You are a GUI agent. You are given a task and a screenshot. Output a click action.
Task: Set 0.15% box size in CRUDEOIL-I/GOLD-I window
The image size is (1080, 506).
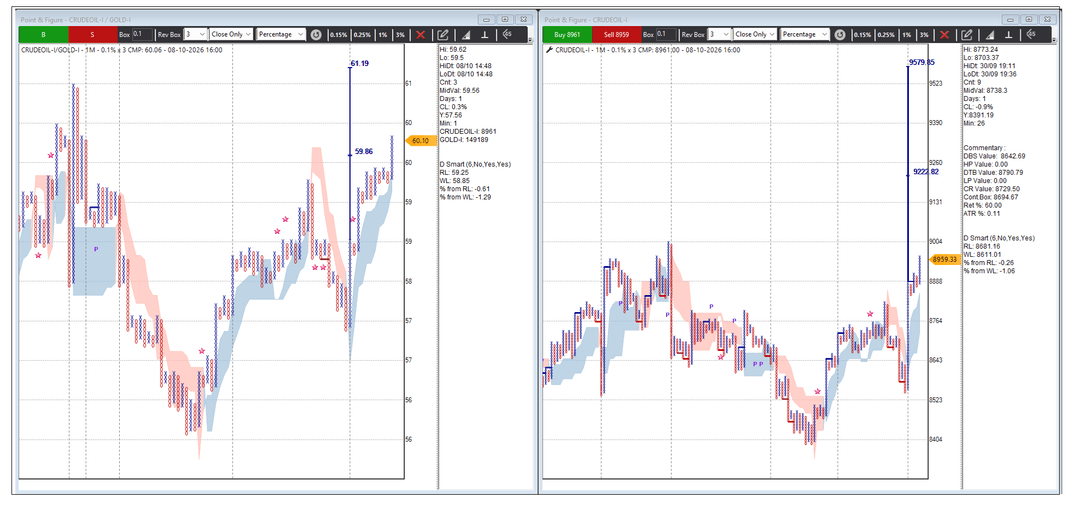338,34
